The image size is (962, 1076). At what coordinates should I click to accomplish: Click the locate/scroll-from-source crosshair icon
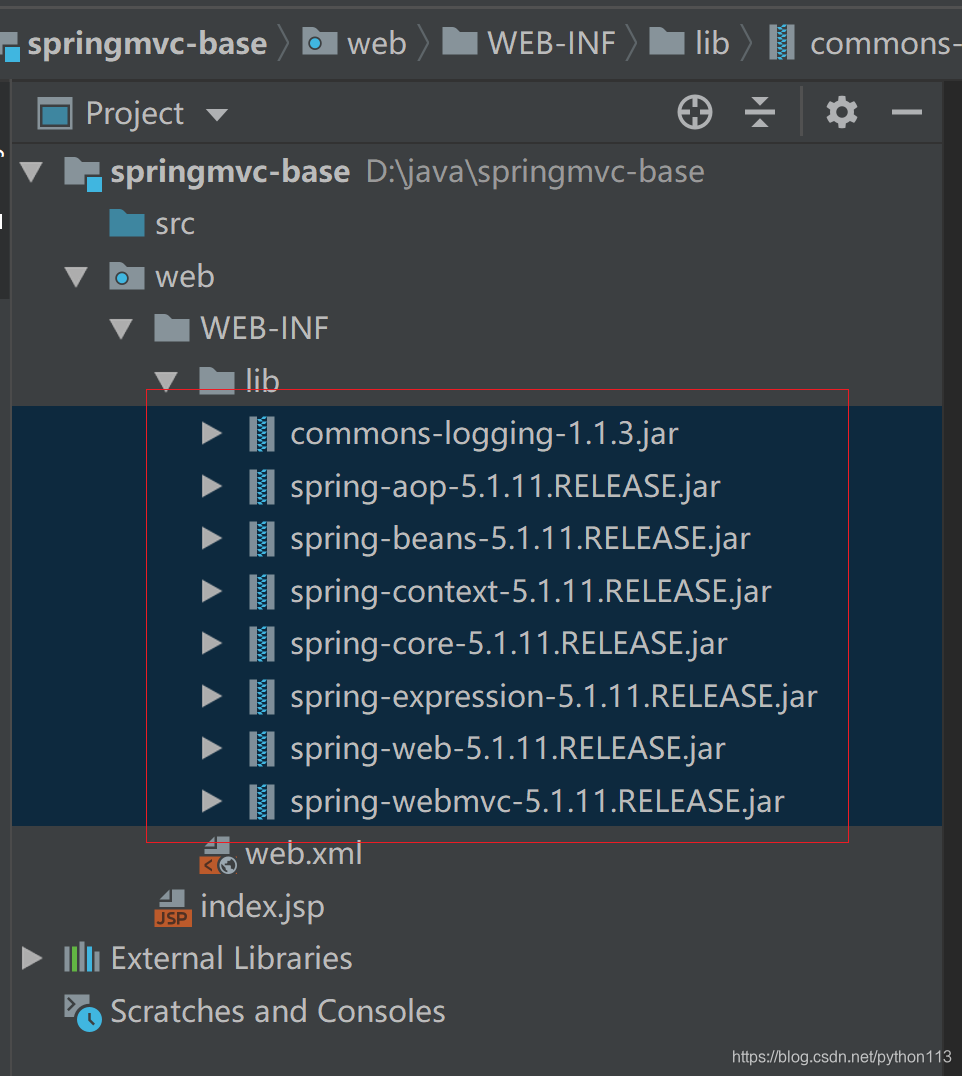pyautogui.click(x=694, y=112)
